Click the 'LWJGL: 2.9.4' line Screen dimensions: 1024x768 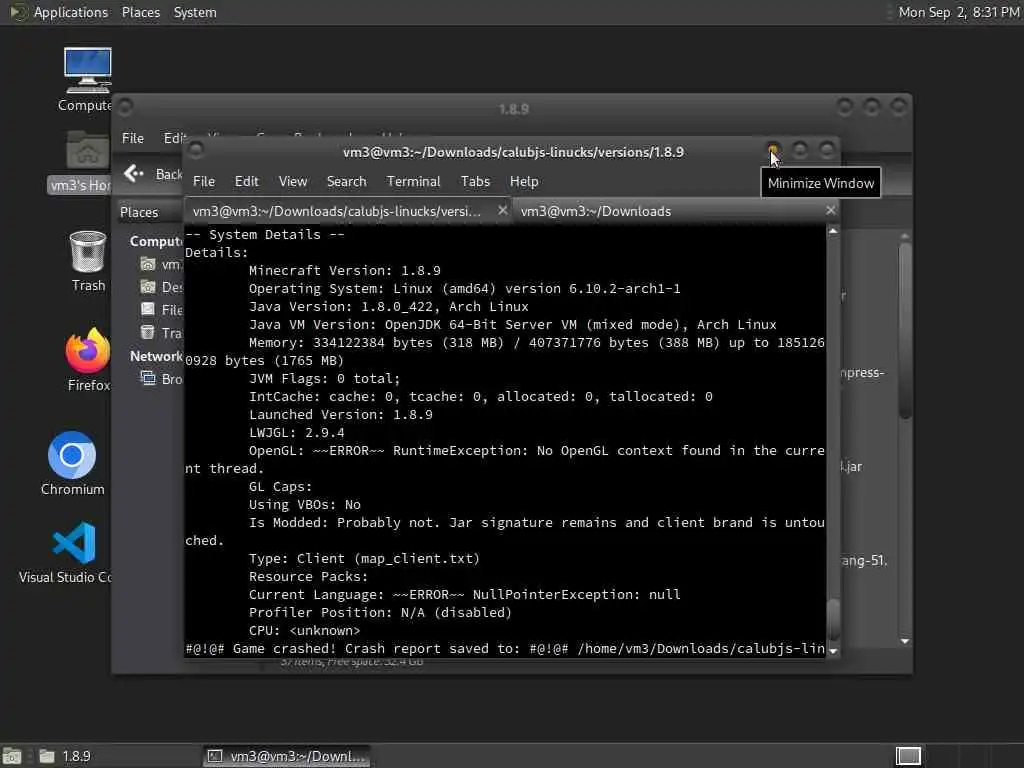pos(296,432)
